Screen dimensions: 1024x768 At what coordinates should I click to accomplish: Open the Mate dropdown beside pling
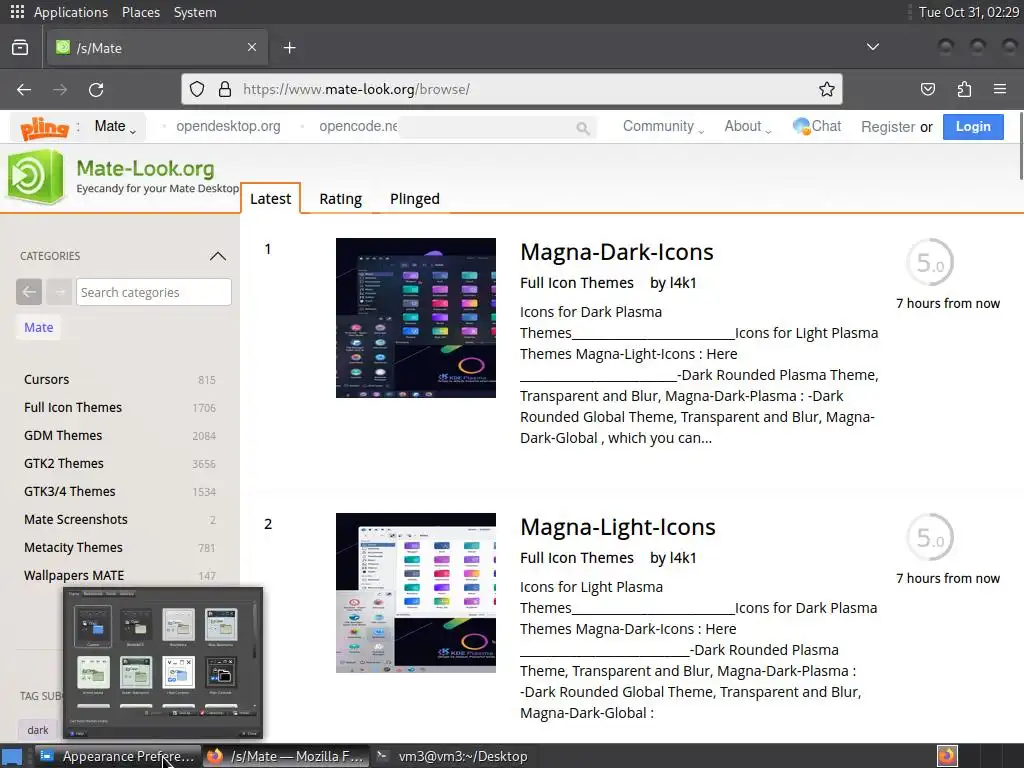[x=115, y=127]
